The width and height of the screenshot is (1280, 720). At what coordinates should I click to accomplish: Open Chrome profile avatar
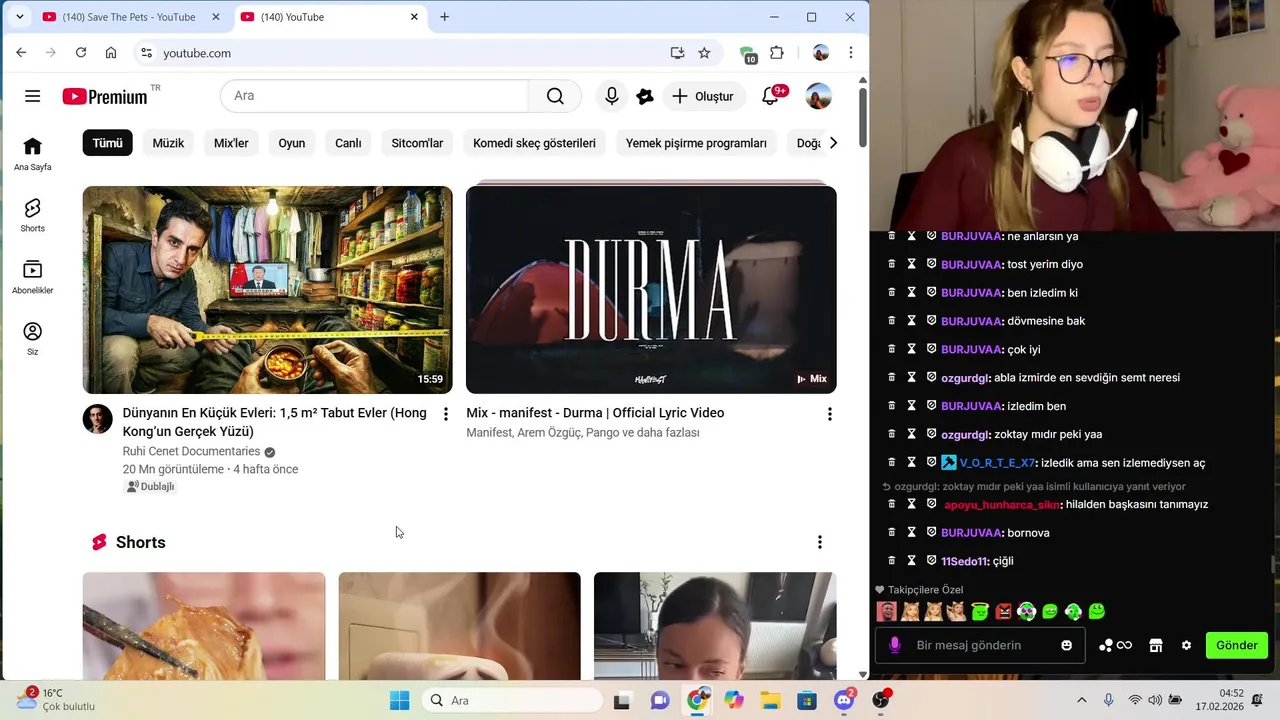coord(821,53)
